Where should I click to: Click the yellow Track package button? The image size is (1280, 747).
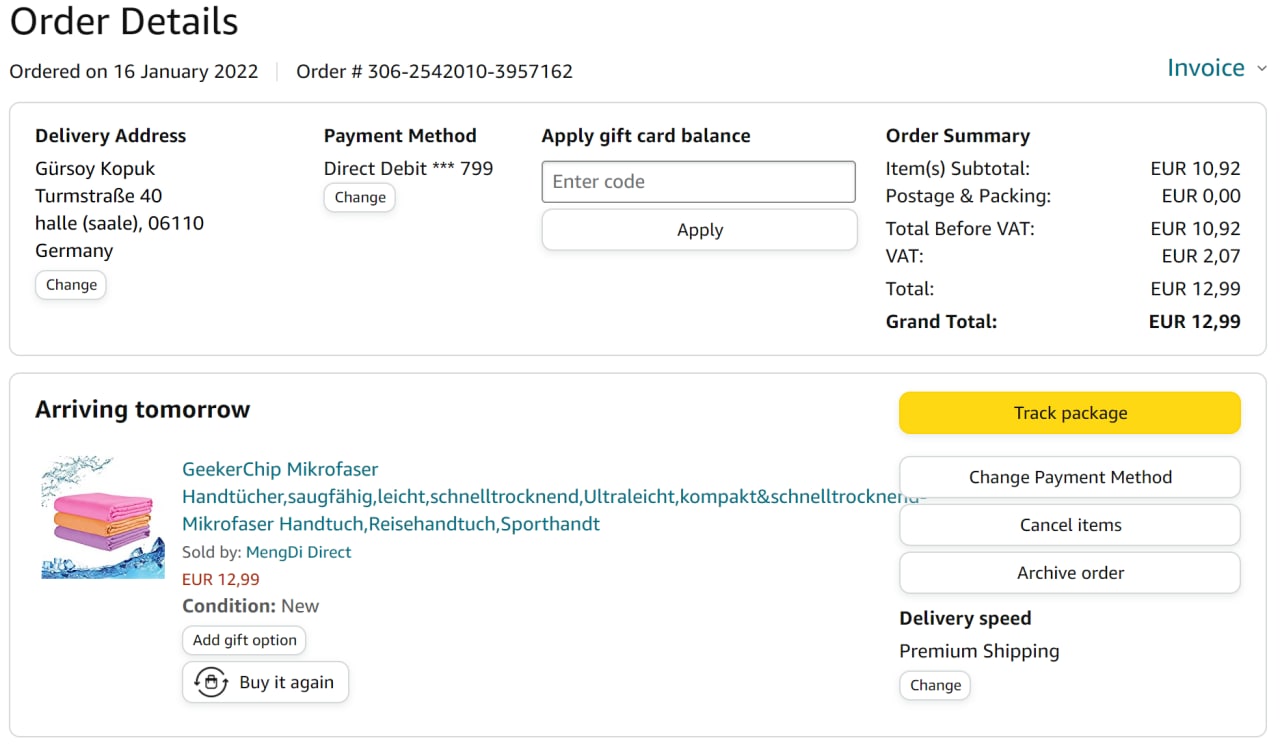pos(1069,413)
